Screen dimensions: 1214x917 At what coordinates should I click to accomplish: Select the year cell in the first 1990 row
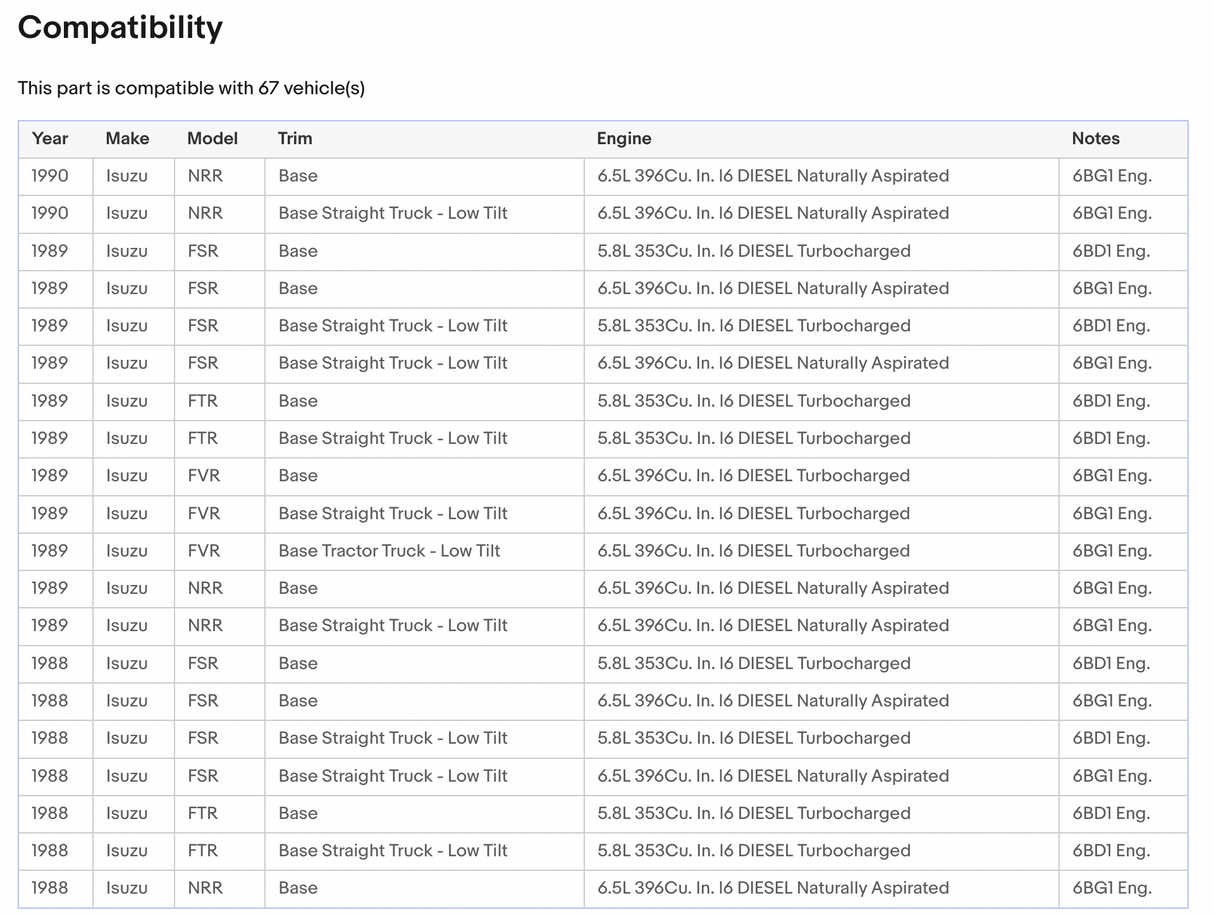pos(50,176)
